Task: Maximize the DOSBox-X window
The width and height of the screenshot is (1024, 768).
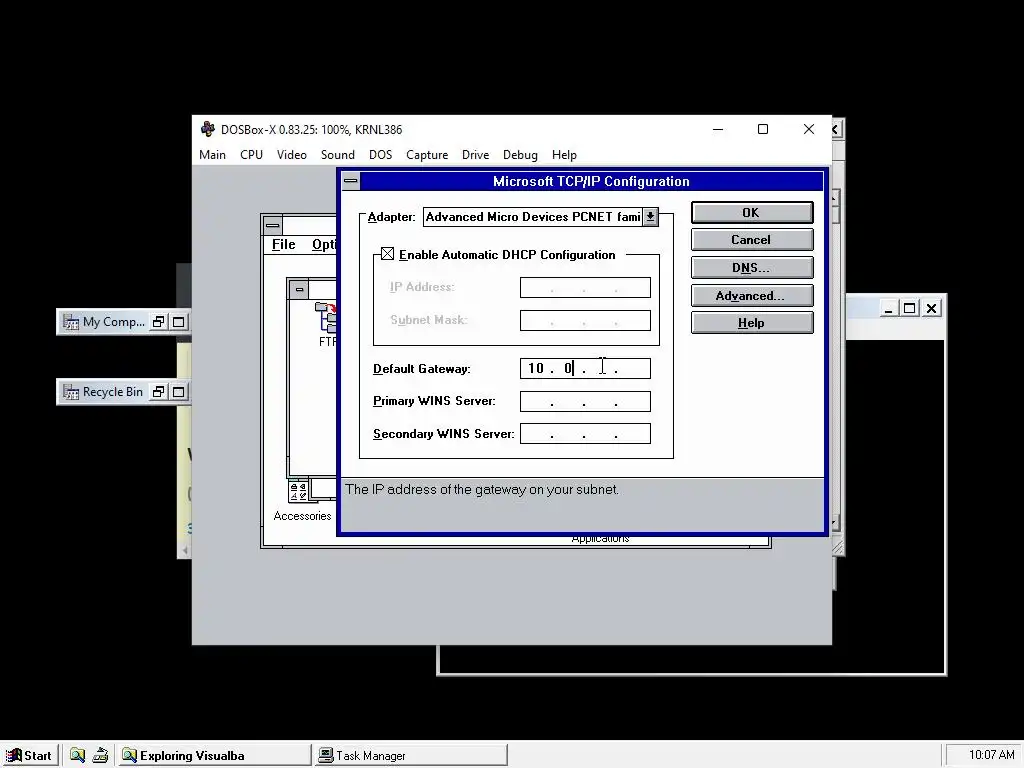Action: tap(762, 129)
